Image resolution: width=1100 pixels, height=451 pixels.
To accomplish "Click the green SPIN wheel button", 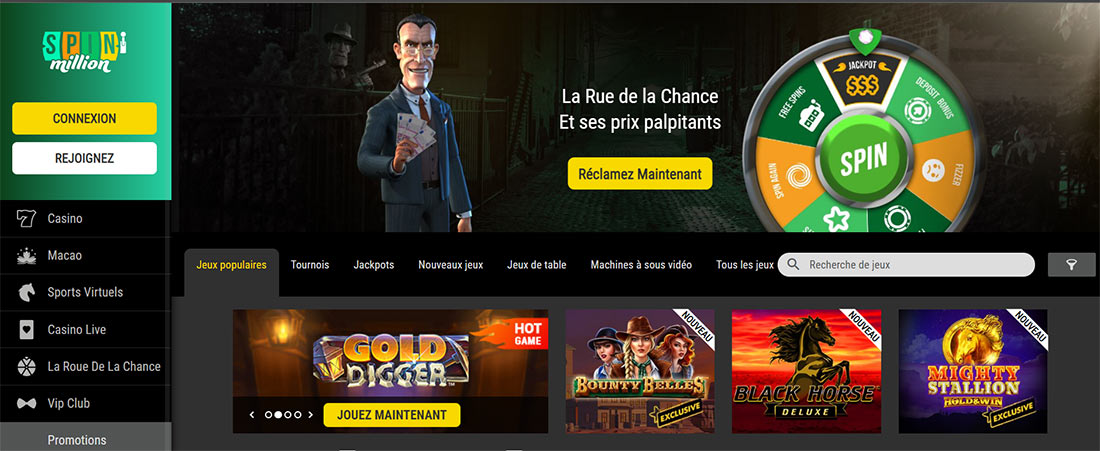I will click(864, 159).
